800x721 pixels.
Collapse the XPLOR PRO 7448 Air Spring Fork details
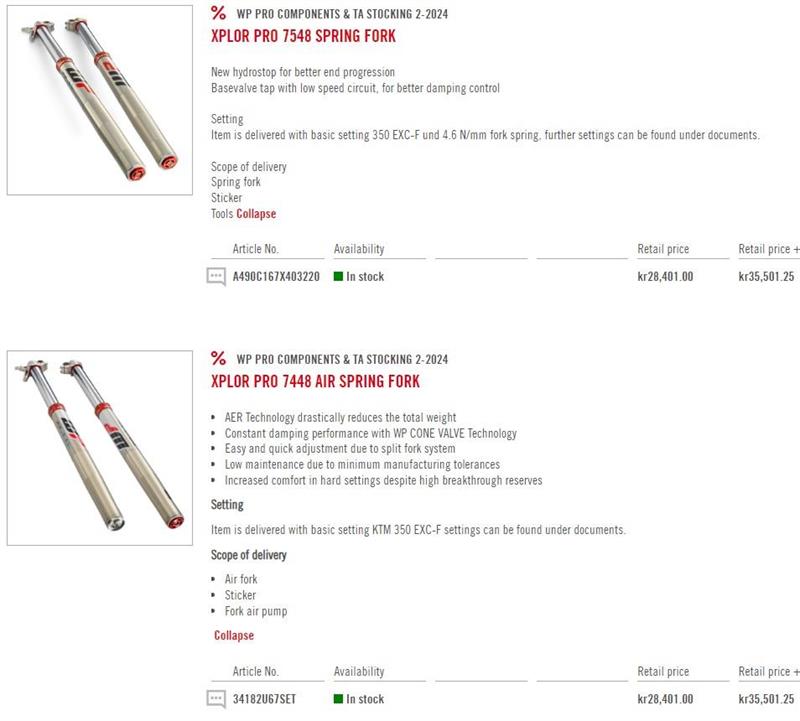(234, 636)
